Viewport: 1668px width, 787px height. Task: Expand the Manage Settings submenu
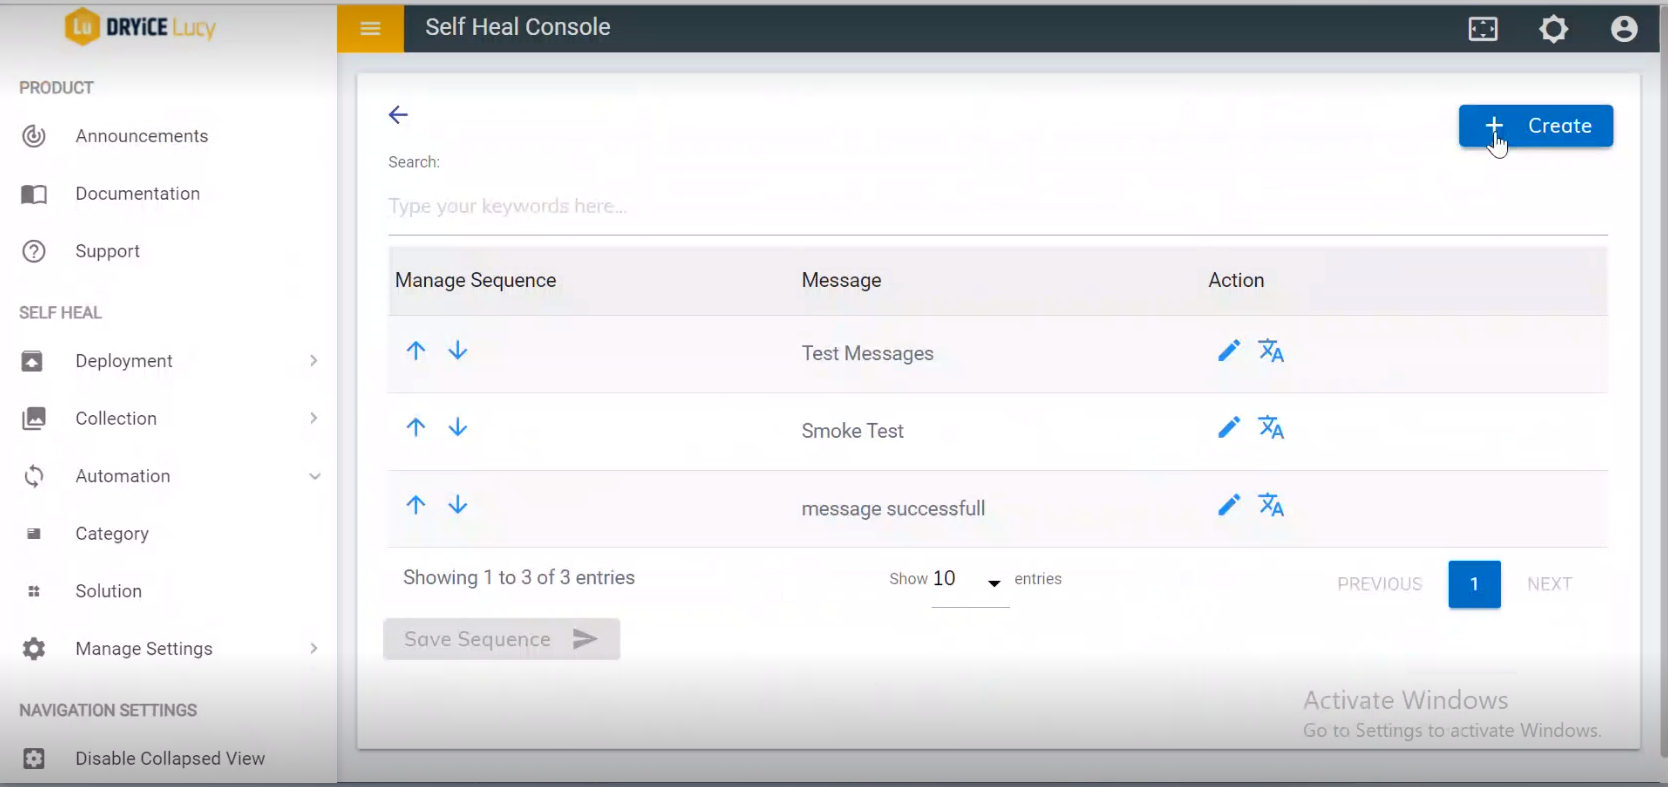[x=314, y=649]
